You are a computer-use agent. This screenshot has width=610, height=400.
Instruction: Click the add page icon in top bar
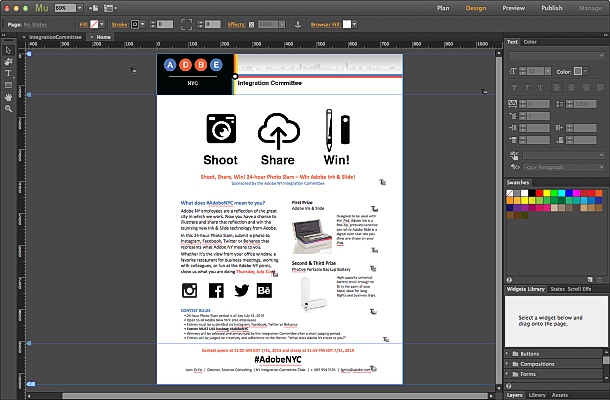[x=93, y=8]
